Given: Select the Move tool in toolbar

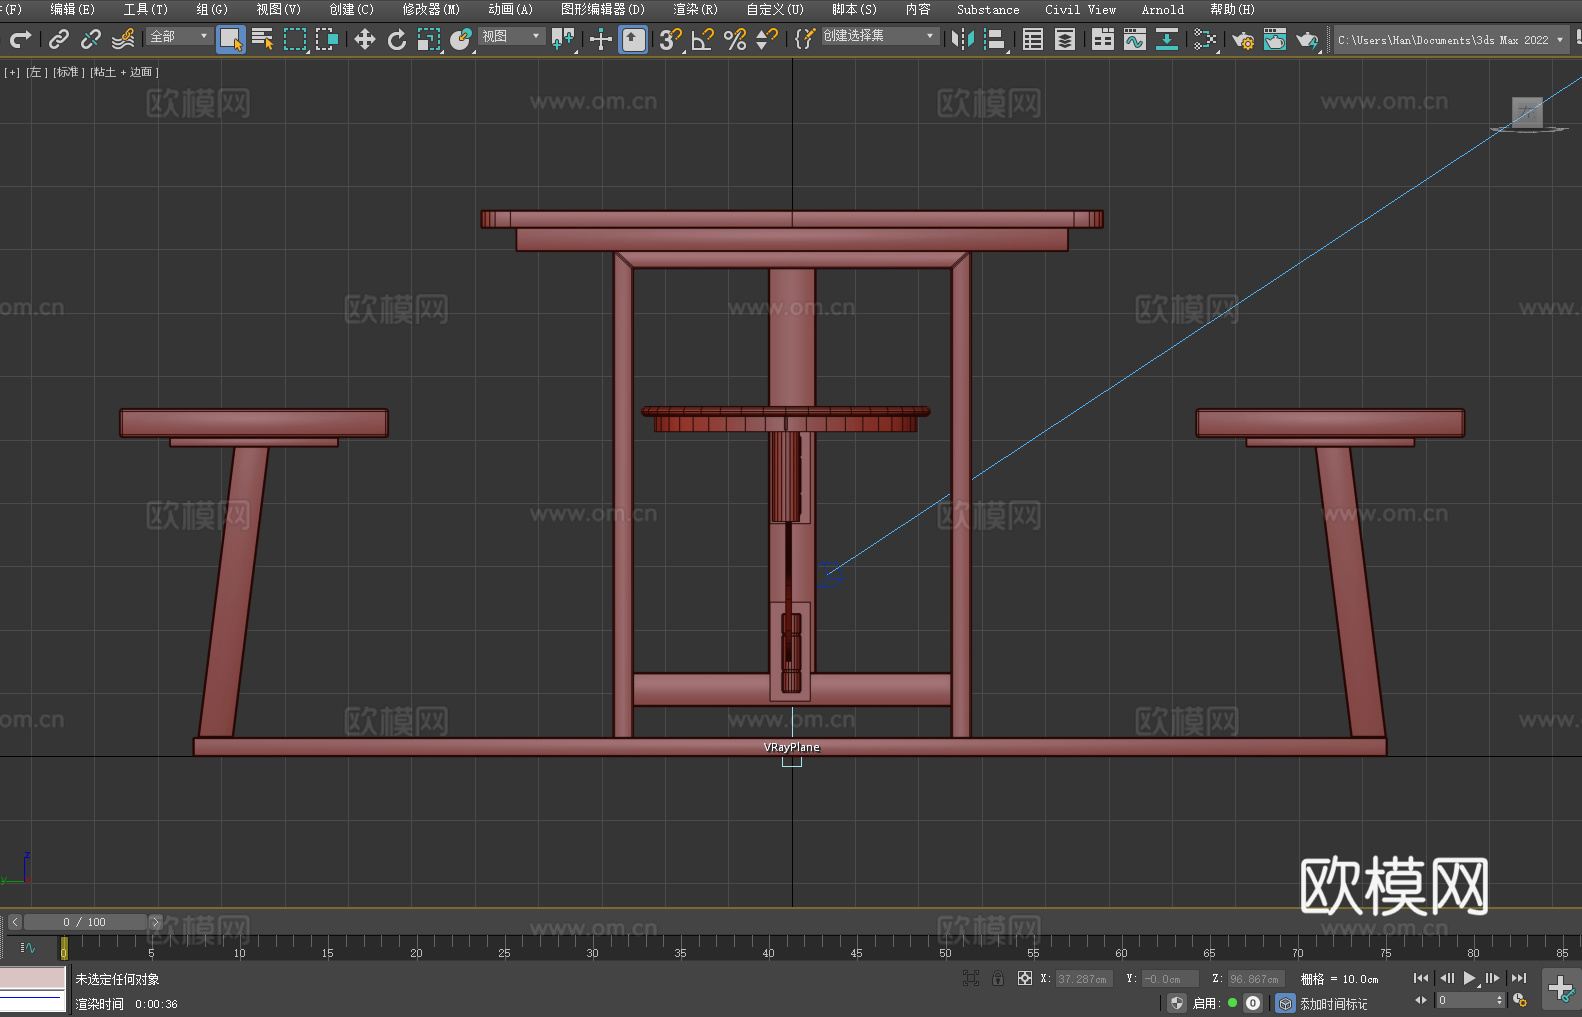Looking at the screenshot, I should (364, 39).
